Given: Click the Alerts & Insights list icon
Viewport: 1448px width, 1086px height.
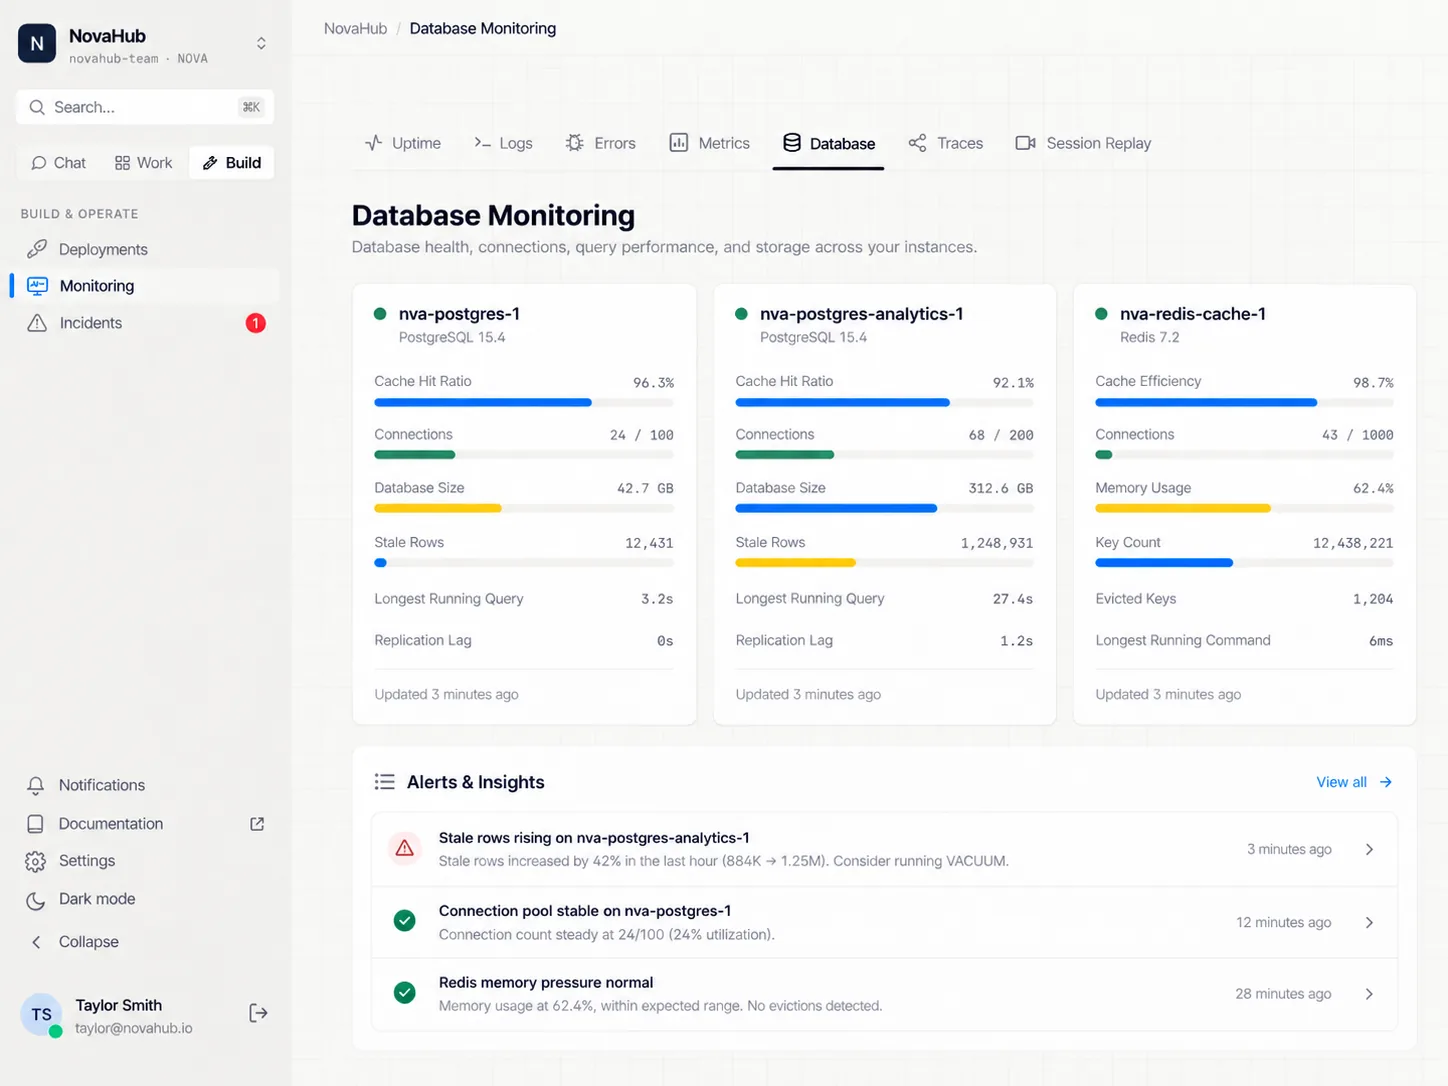Looking at the screenshot, I should (384, 782).
